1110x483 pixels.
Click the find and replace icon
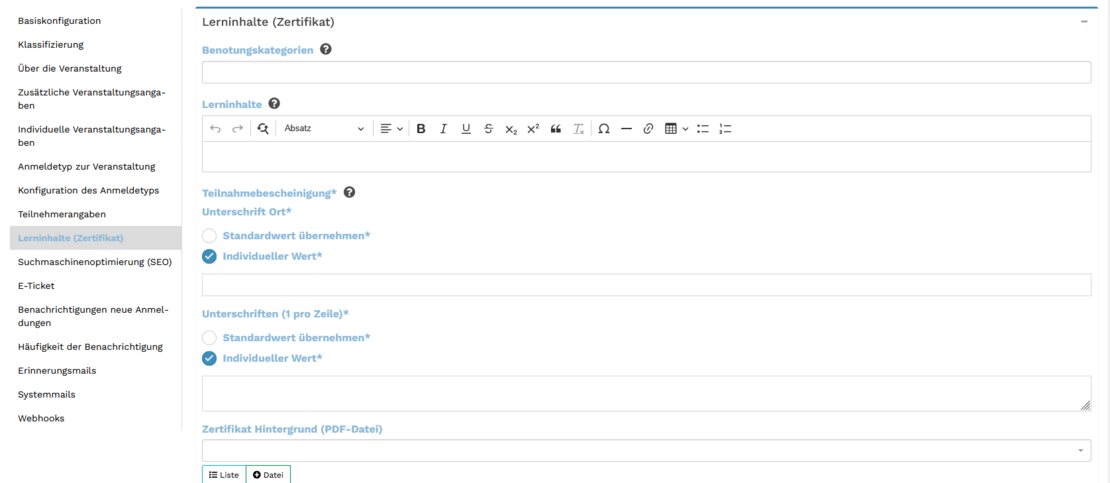[x=263, y=129]
